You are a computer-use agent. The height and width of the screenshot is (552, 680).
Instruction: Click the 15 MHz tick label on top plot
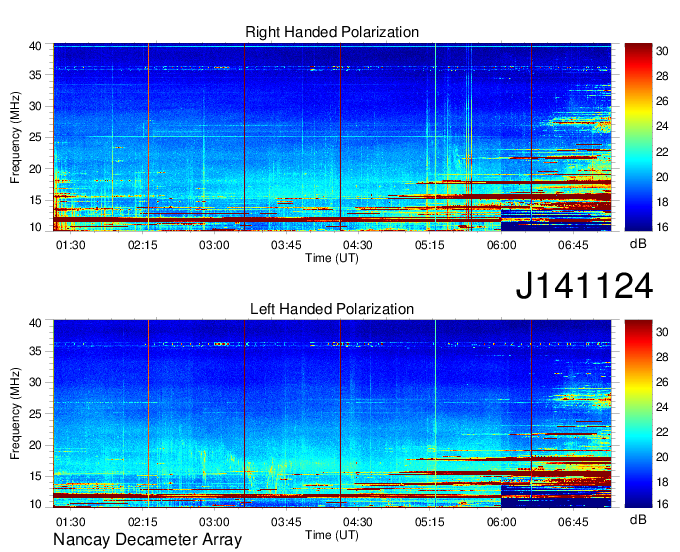[x=35, y=200]
